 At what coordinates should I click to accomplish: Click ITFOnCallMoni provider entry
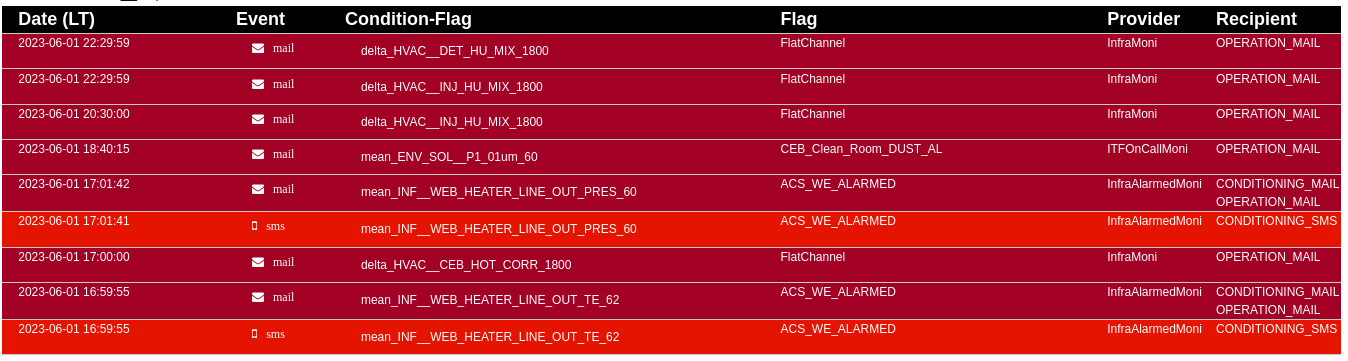click(x=1147, y=149)
